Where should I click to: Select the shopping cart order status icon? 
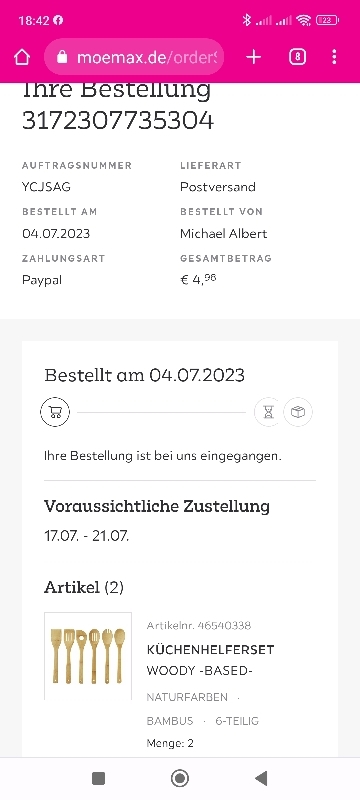tap(55, 412)
